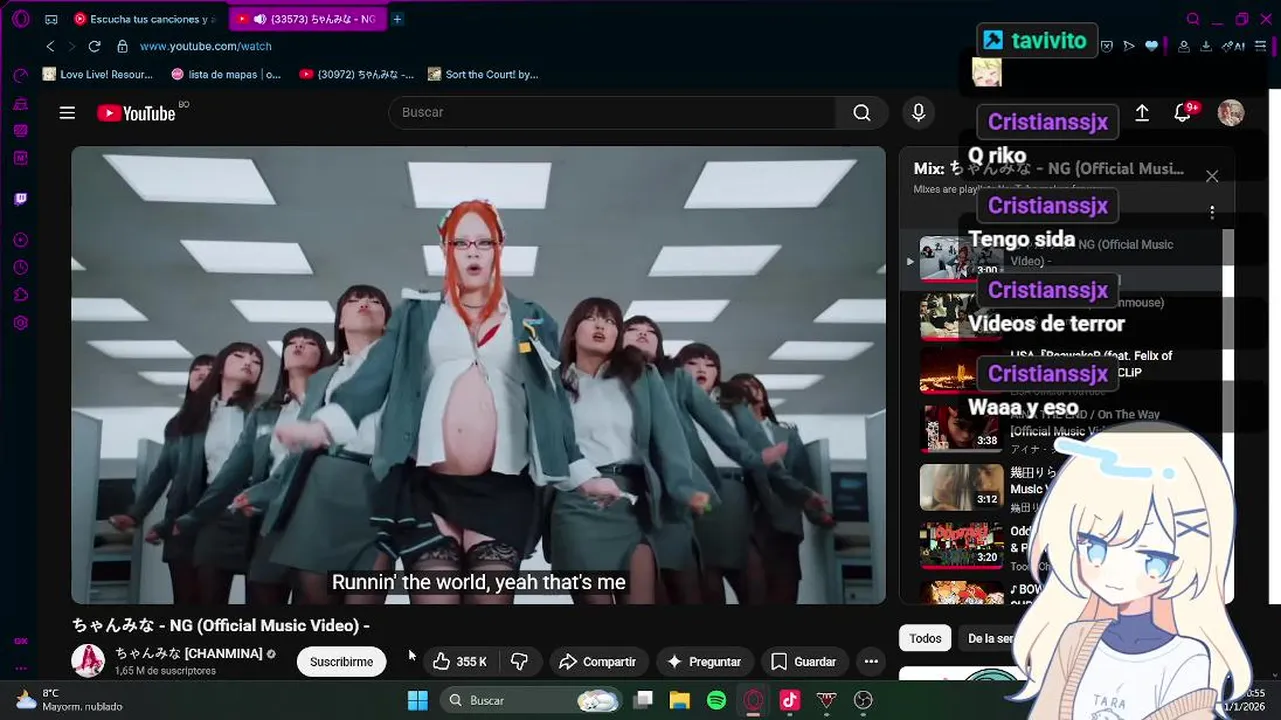Screen dimensions: 1281x720
Task: Play the playlist video with 3:38 duration
Action: 961,427
